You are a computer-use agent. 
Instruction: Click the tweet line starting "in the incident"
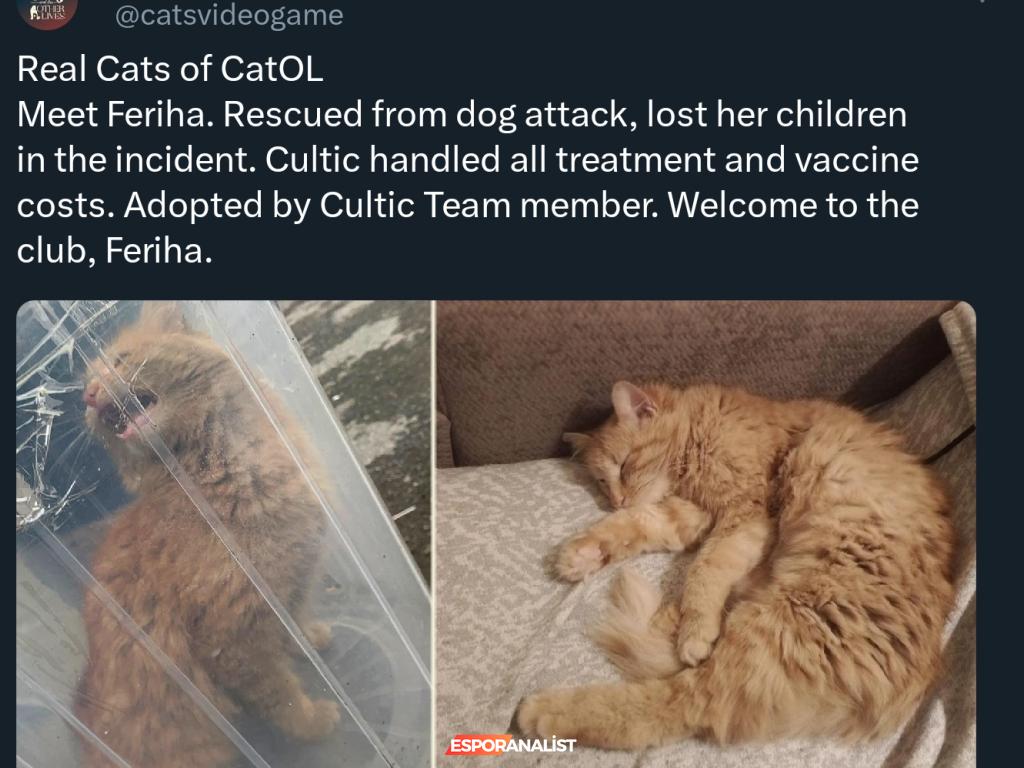(468, 160)
